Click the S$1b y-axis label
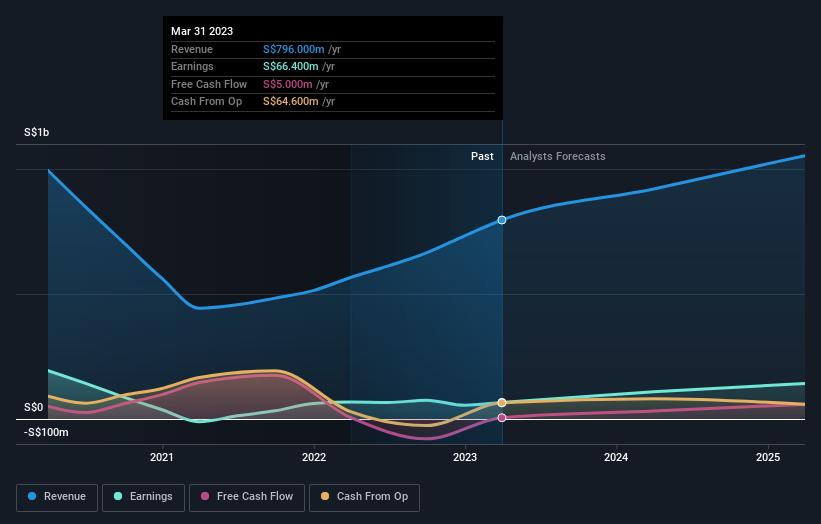 [x=37, y=132]
